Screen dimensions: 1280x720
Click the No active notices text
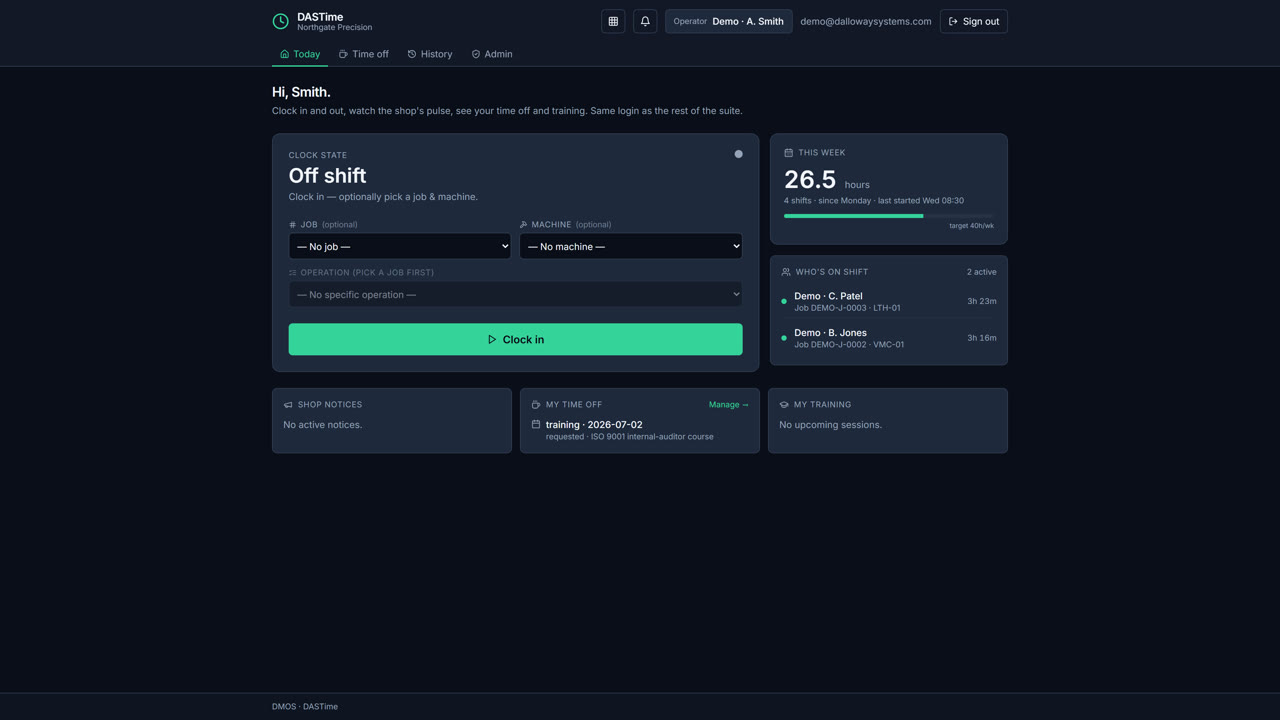pyautogui.click(x=323, y=425)
